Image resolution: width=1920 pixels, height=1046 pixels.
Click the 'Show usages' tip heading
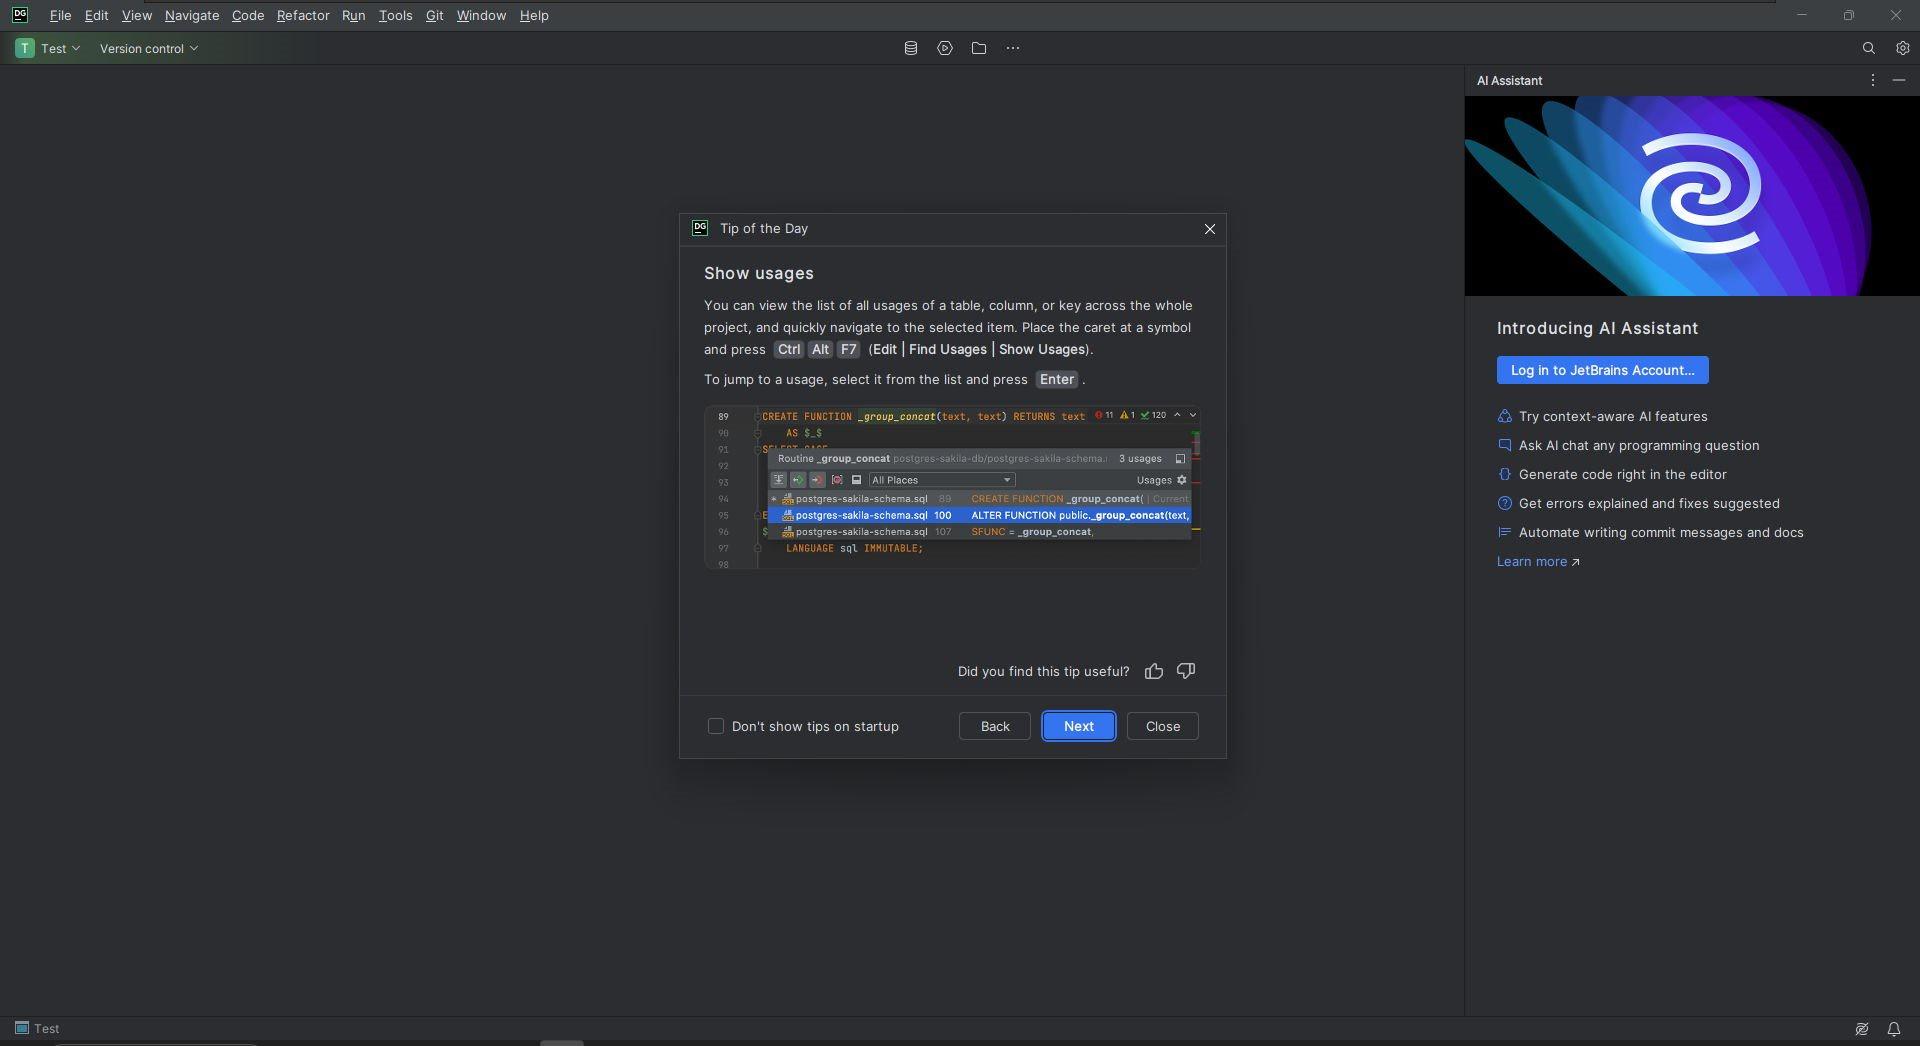758,273
